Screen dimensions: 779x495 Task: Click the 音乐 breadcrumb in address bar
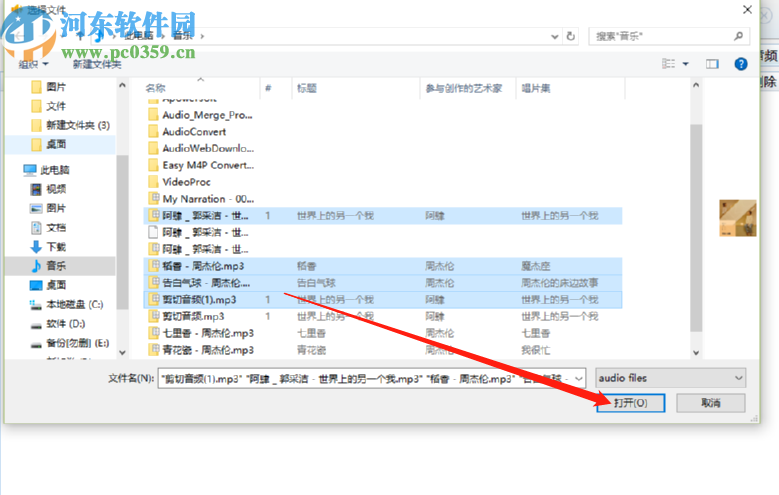click(182, 36)
